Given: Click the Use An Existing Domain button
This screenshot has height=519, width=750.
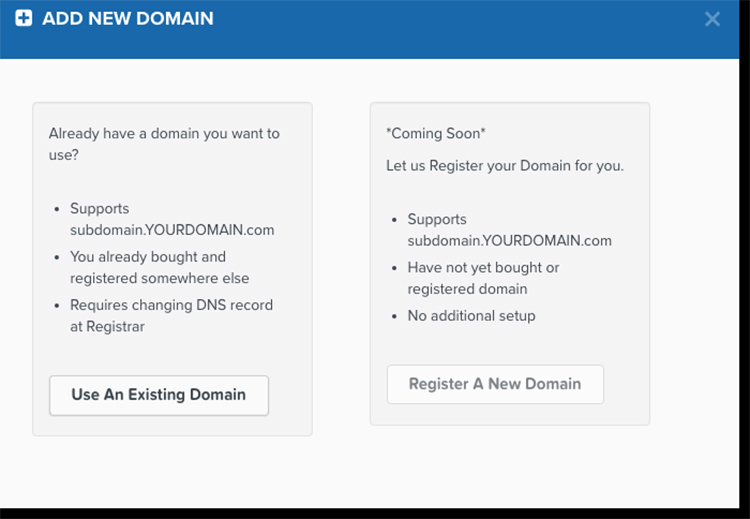Looking at the screenshot, I should click(159, 395).
